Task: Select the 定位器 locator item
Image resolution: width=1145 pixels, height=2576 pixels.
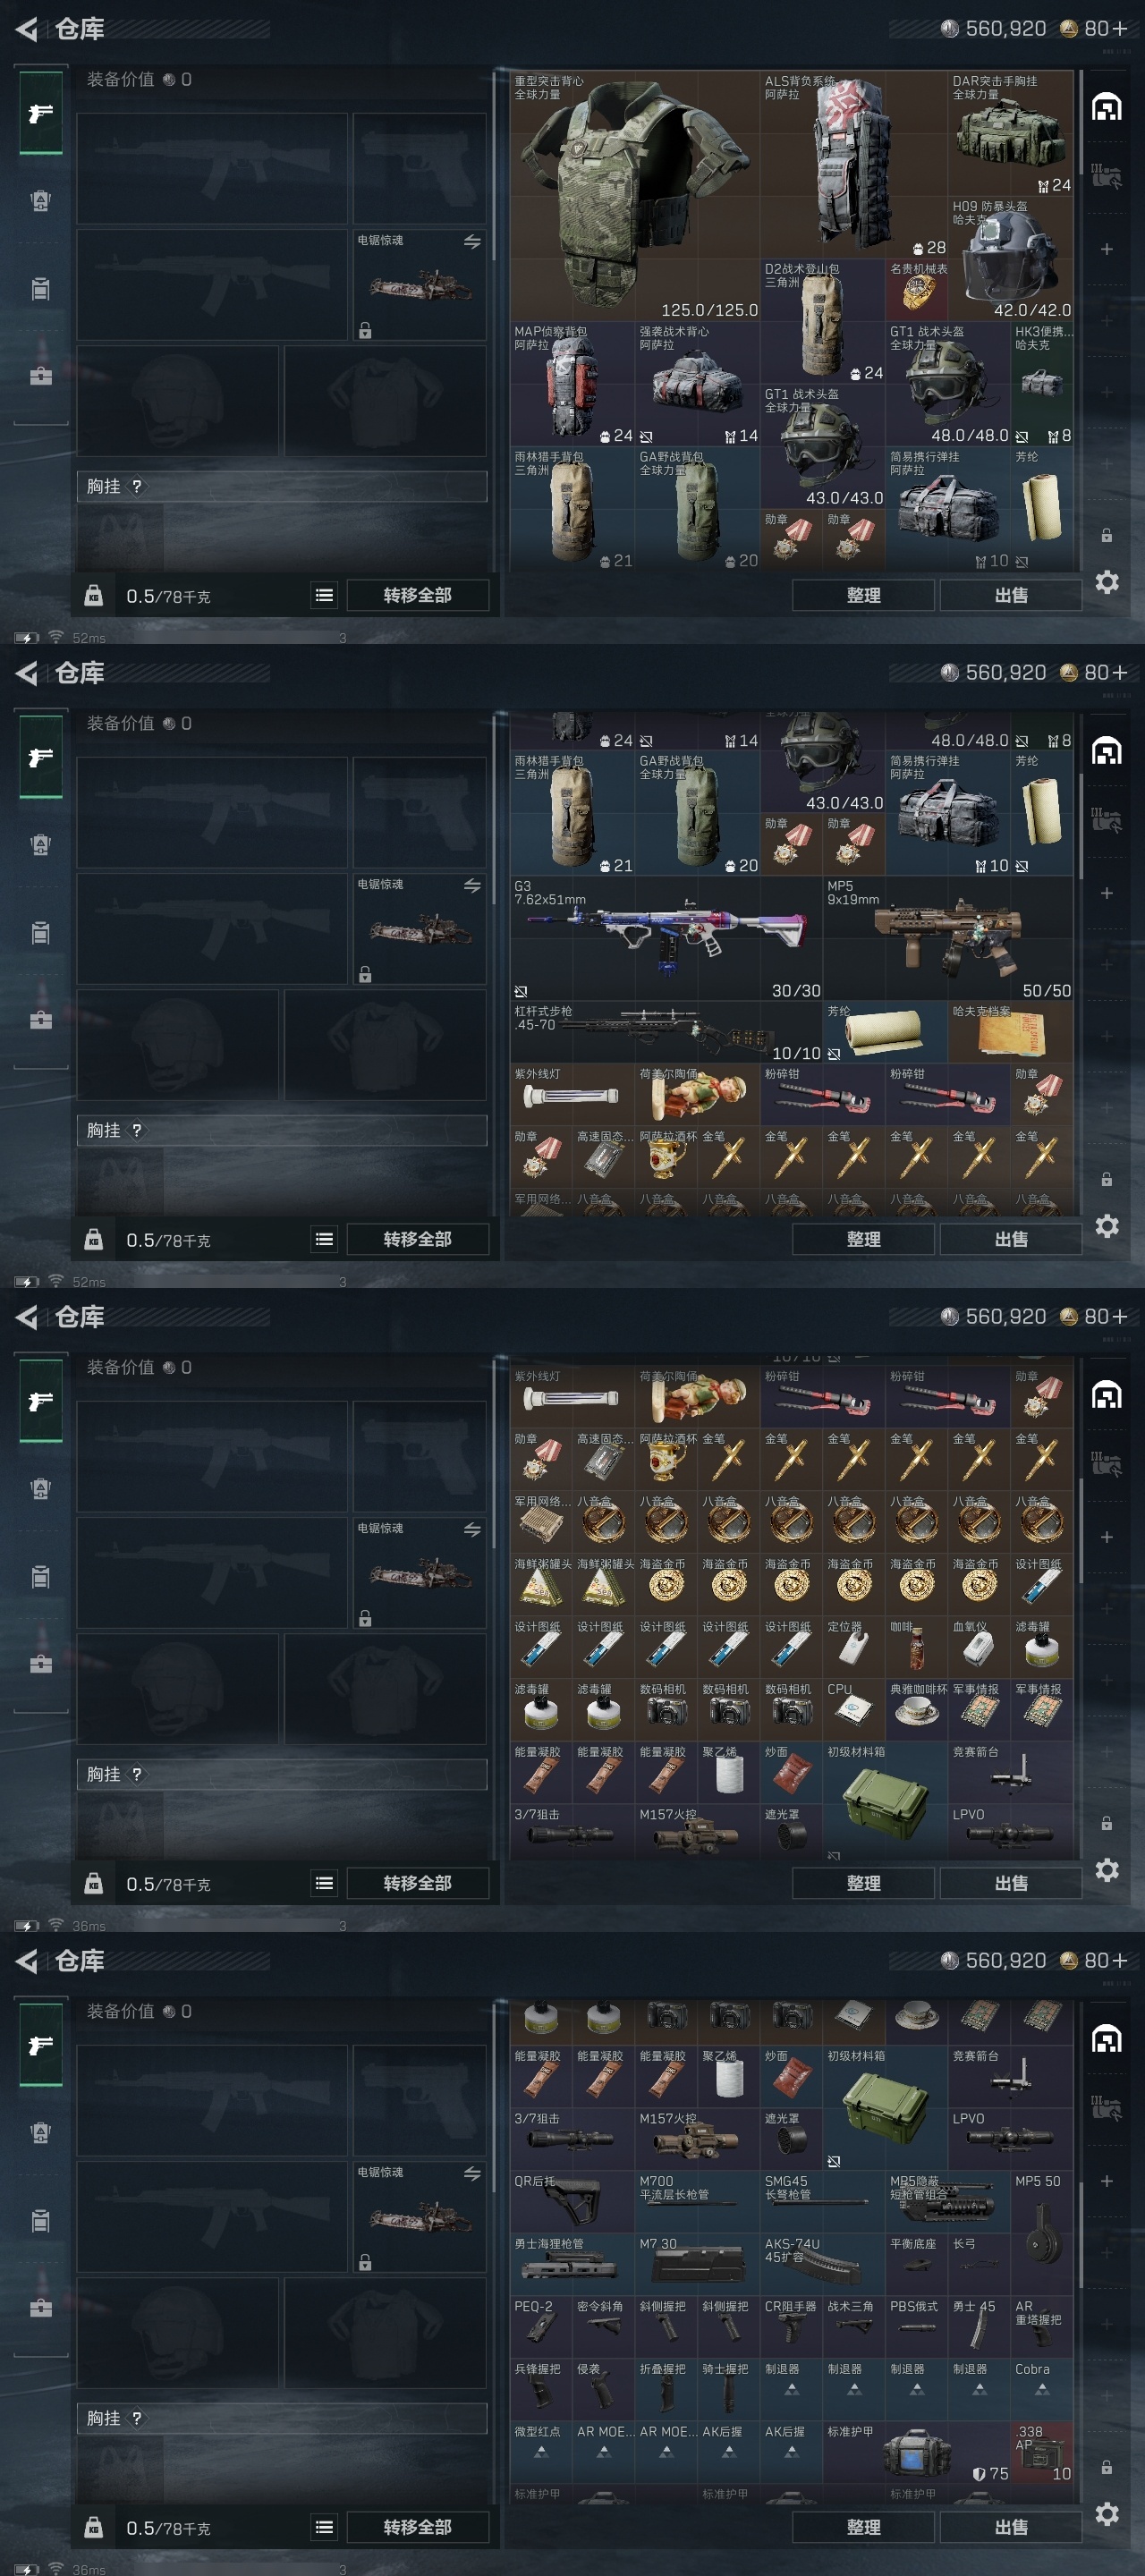Action: coord(853,1647)
